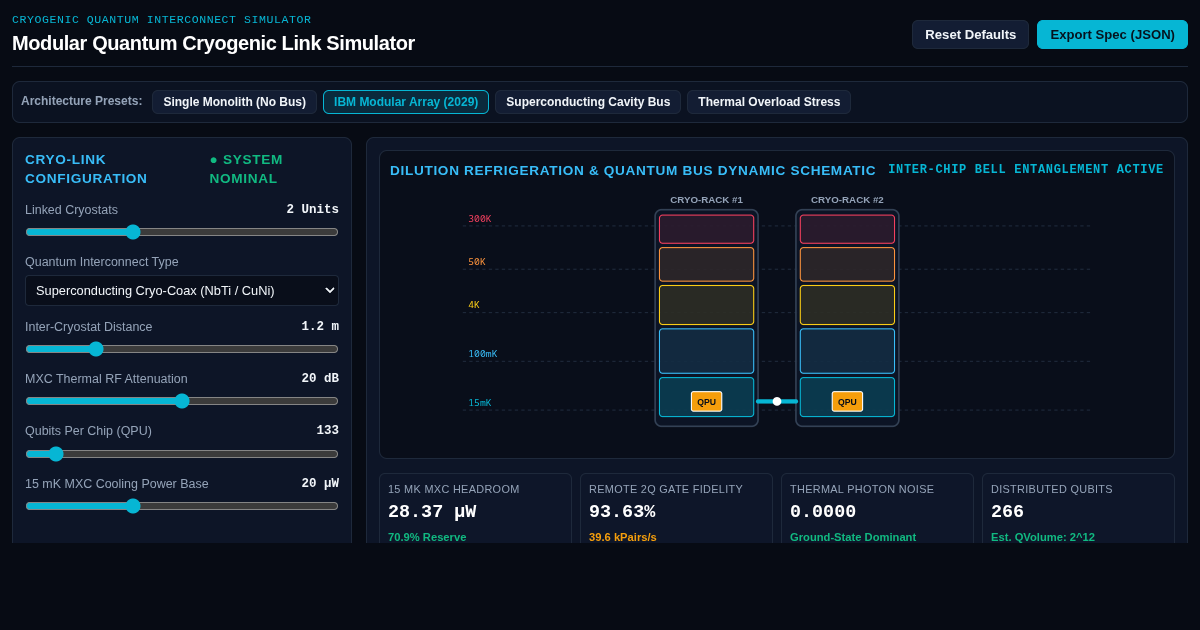The height and width of the screenshot is (630, 1200).
Task: Click the QPU chip in Cryo-Rack #1
Action: (x=706, y=402)
